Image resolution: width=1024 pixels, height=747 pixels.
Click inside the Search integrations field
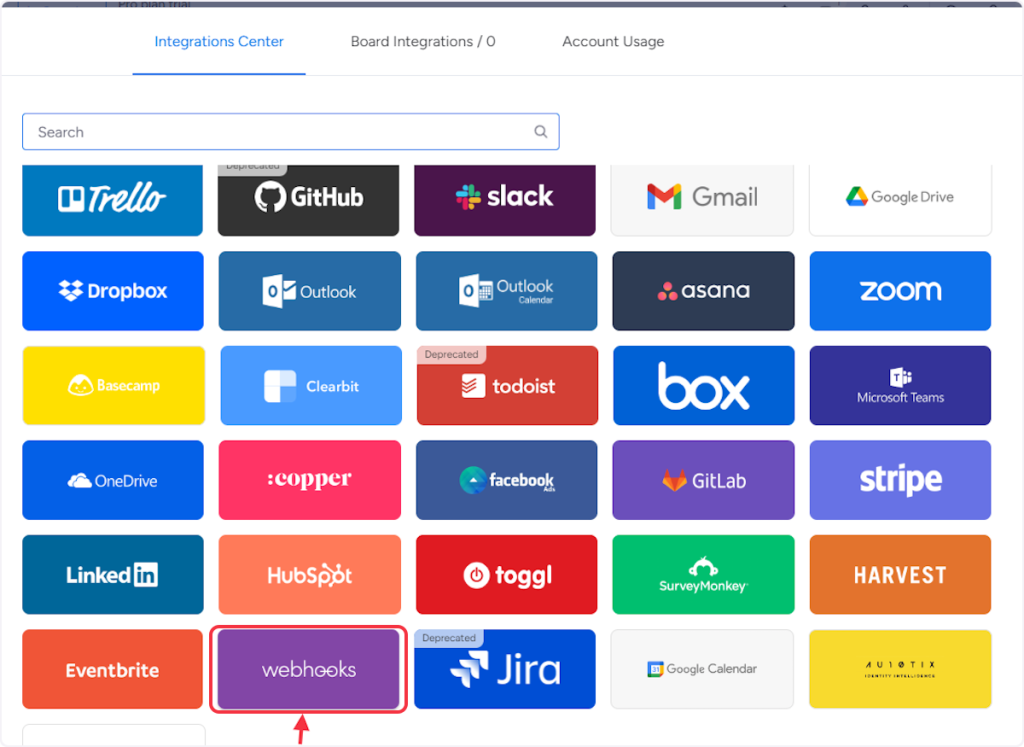[280, 132]
